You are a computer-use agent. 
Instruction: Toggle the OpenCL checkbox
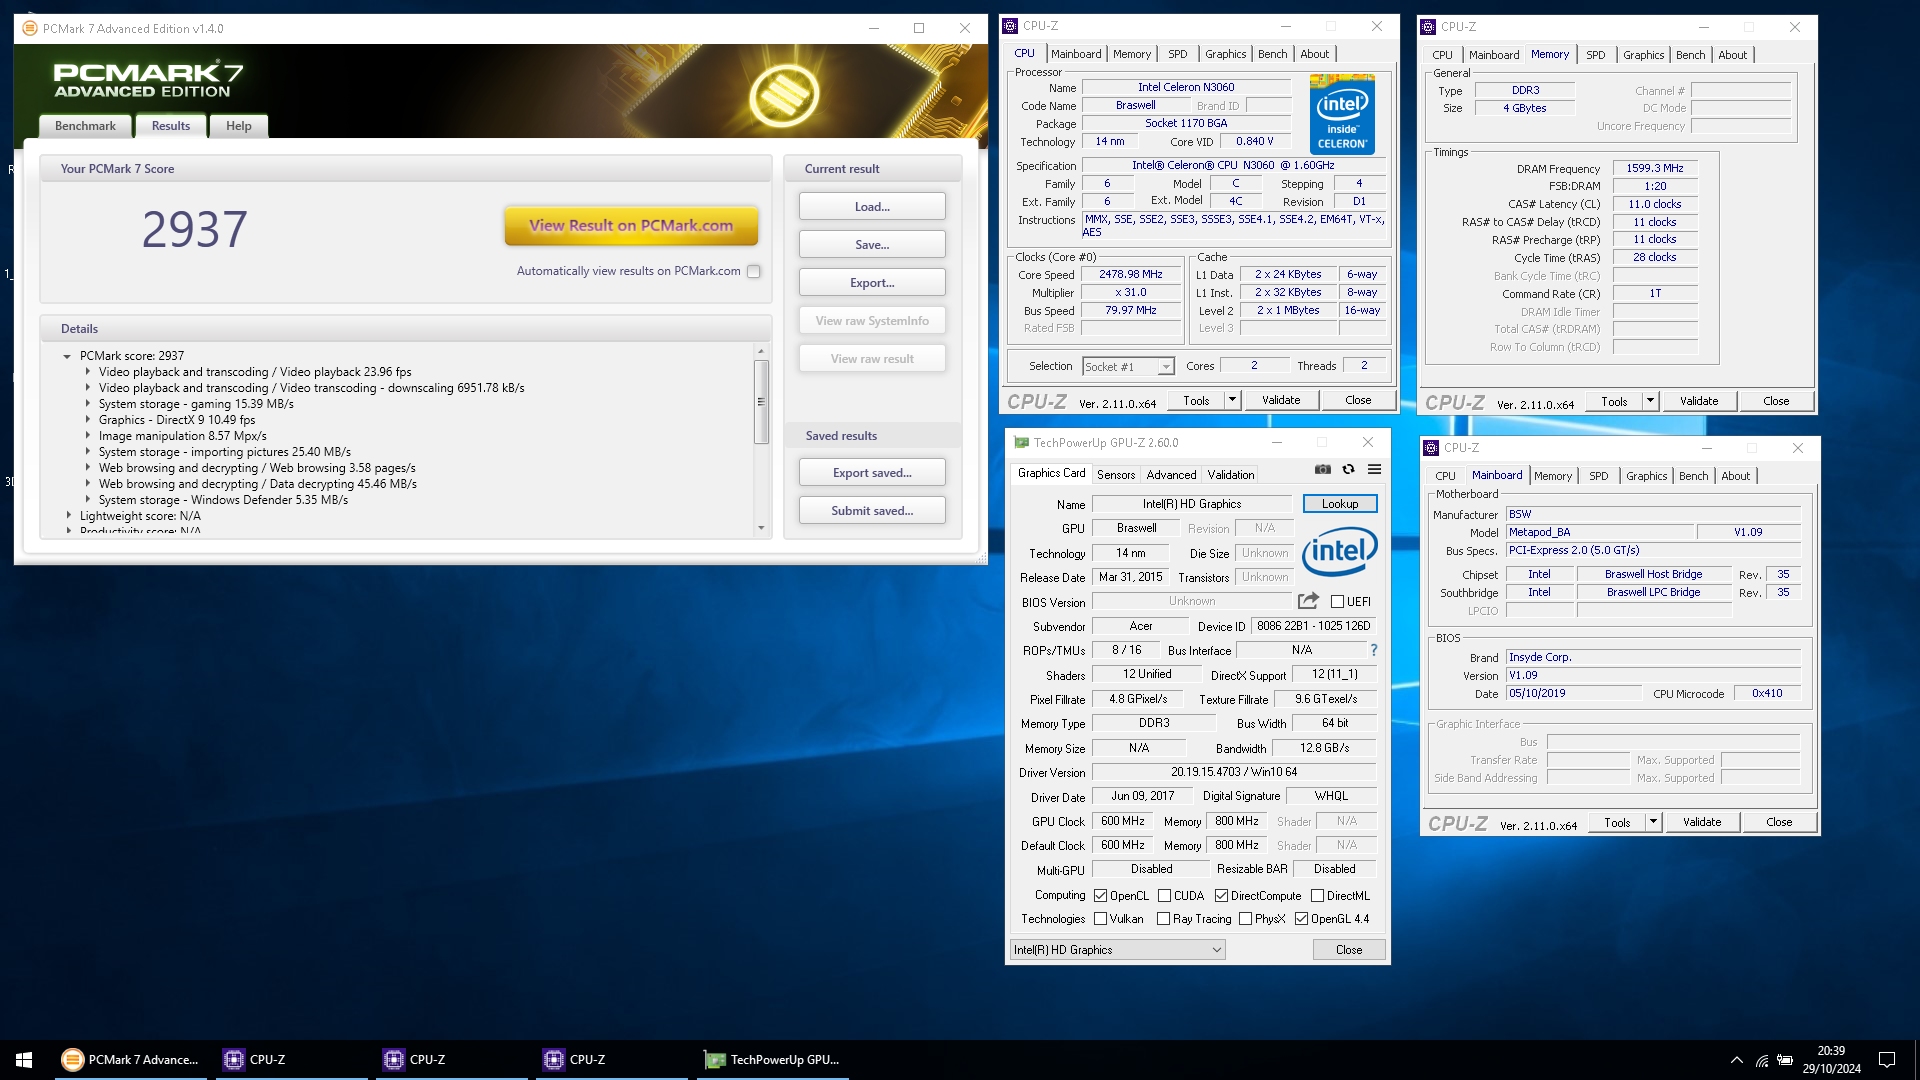point(1100,896)
